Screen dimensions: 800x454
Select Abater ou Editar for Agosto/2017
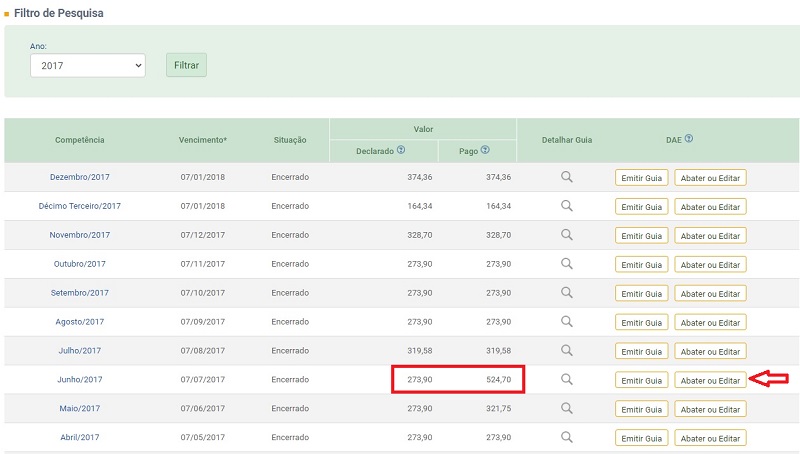click(710, 322)
